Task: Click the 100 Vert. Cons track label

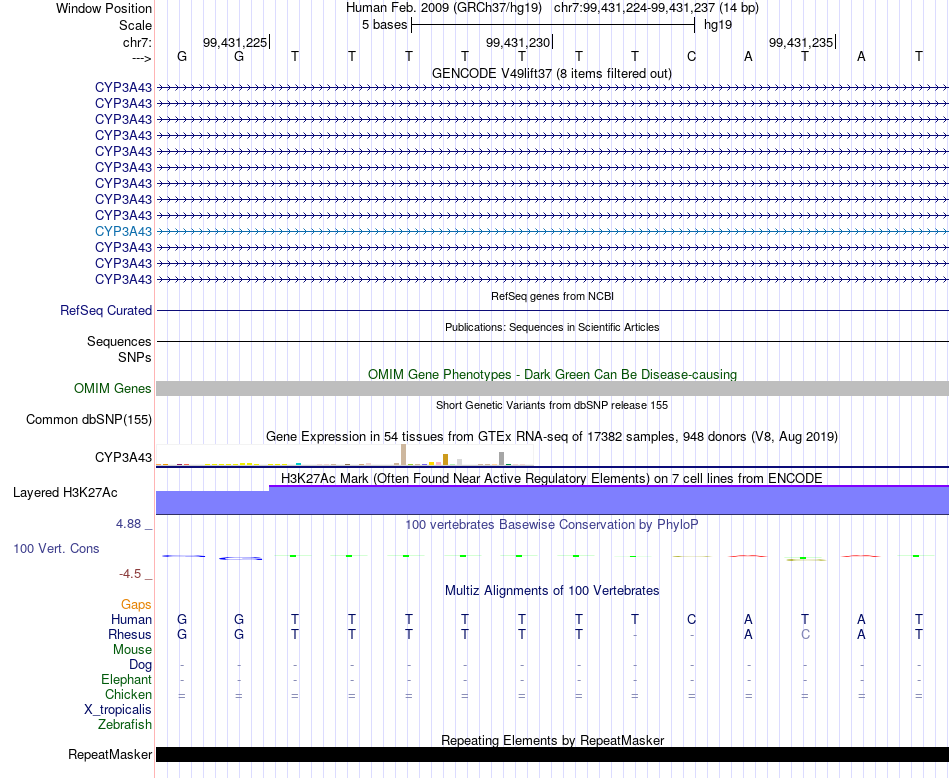Action: [x=56, y=548]
